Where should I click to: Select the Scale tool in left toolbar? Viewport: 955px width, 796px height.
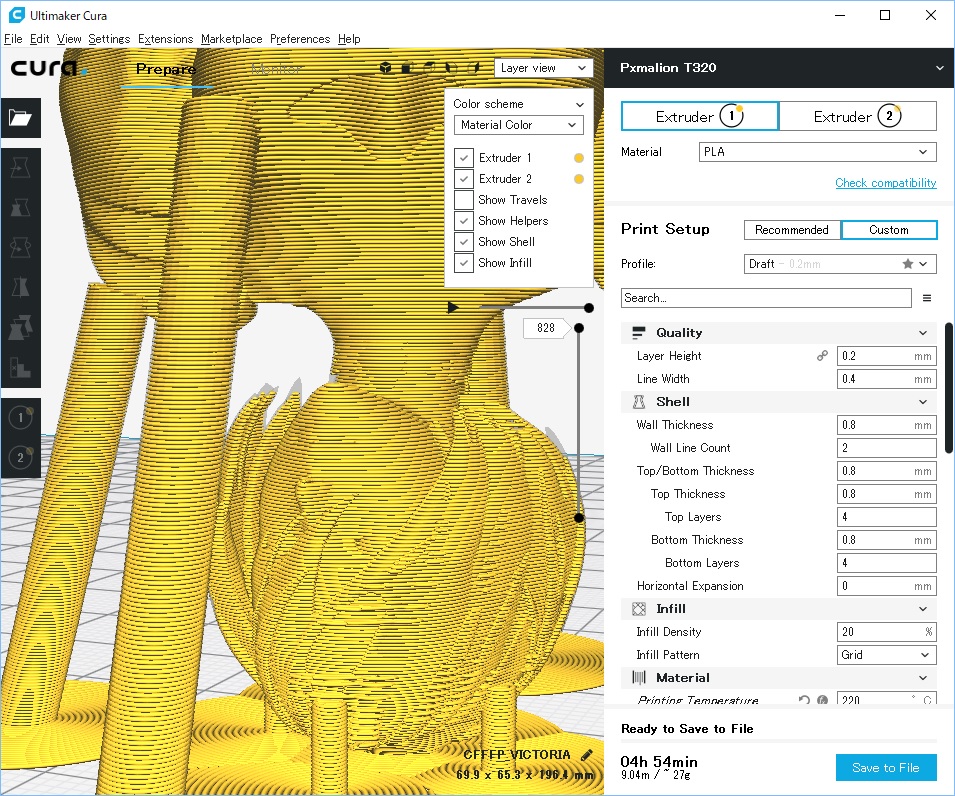(x=20, y=208)
